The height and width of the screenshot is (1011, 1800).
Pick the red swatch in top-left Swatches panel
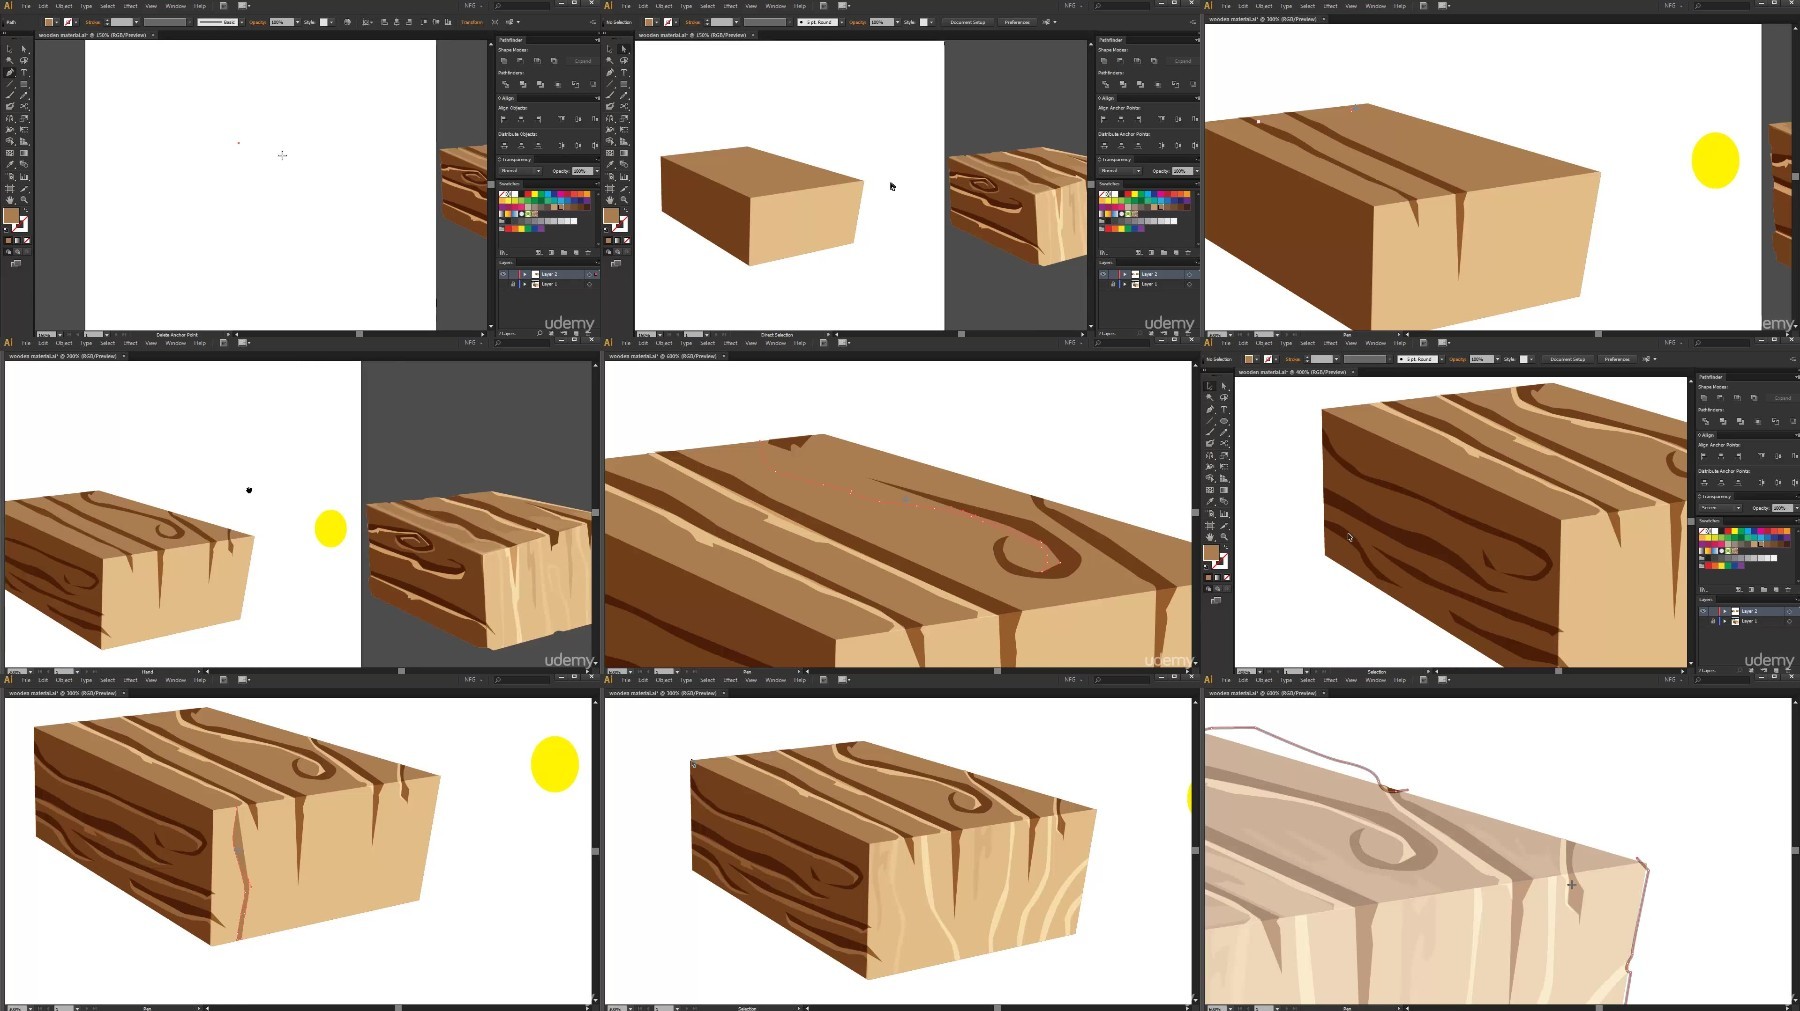click(x=528, y=194)
